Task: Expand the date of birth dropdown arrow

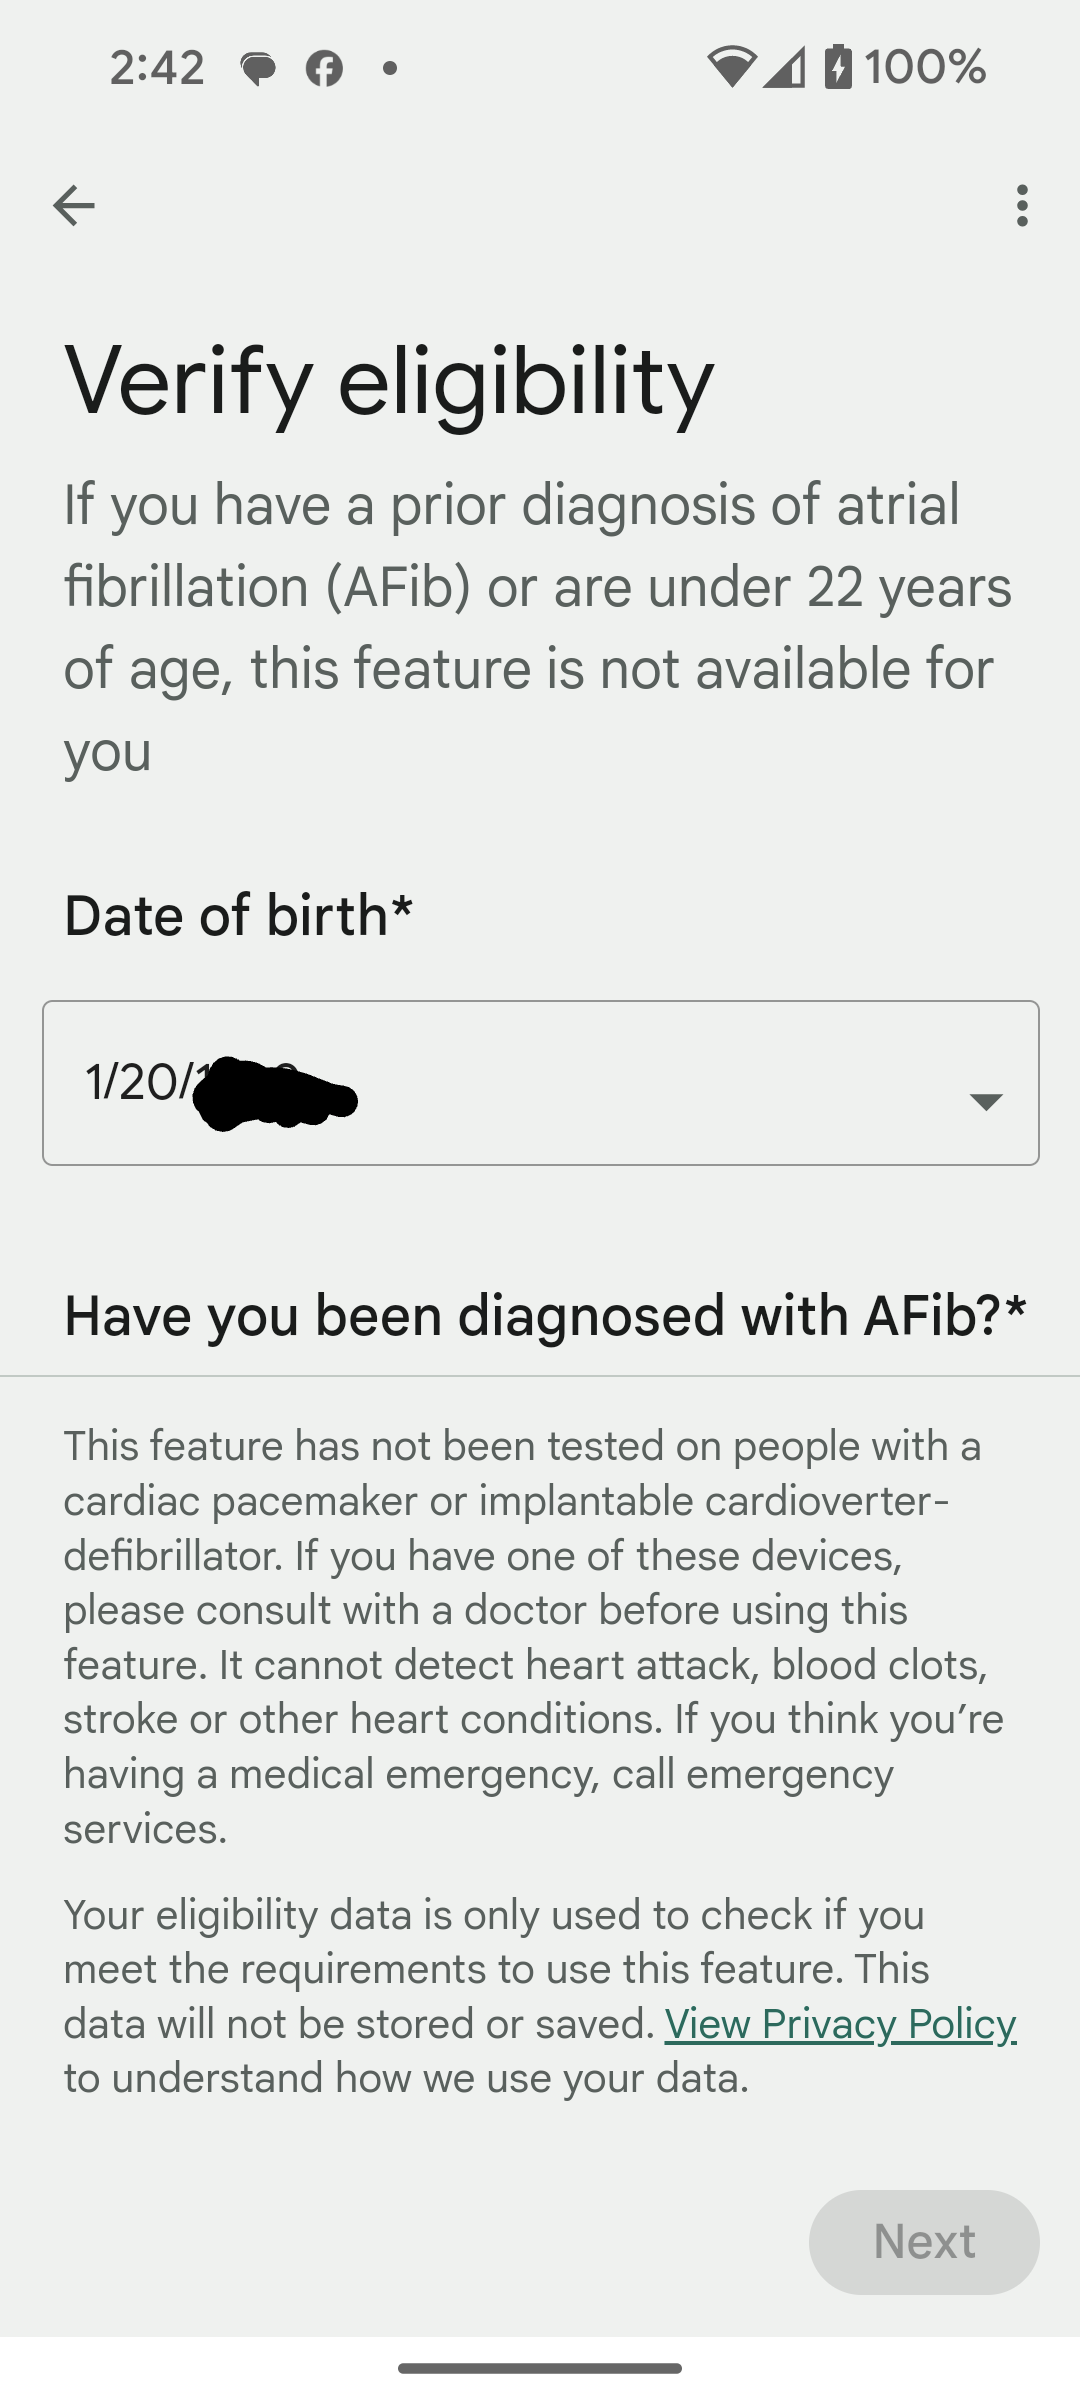Action: 986,1101
